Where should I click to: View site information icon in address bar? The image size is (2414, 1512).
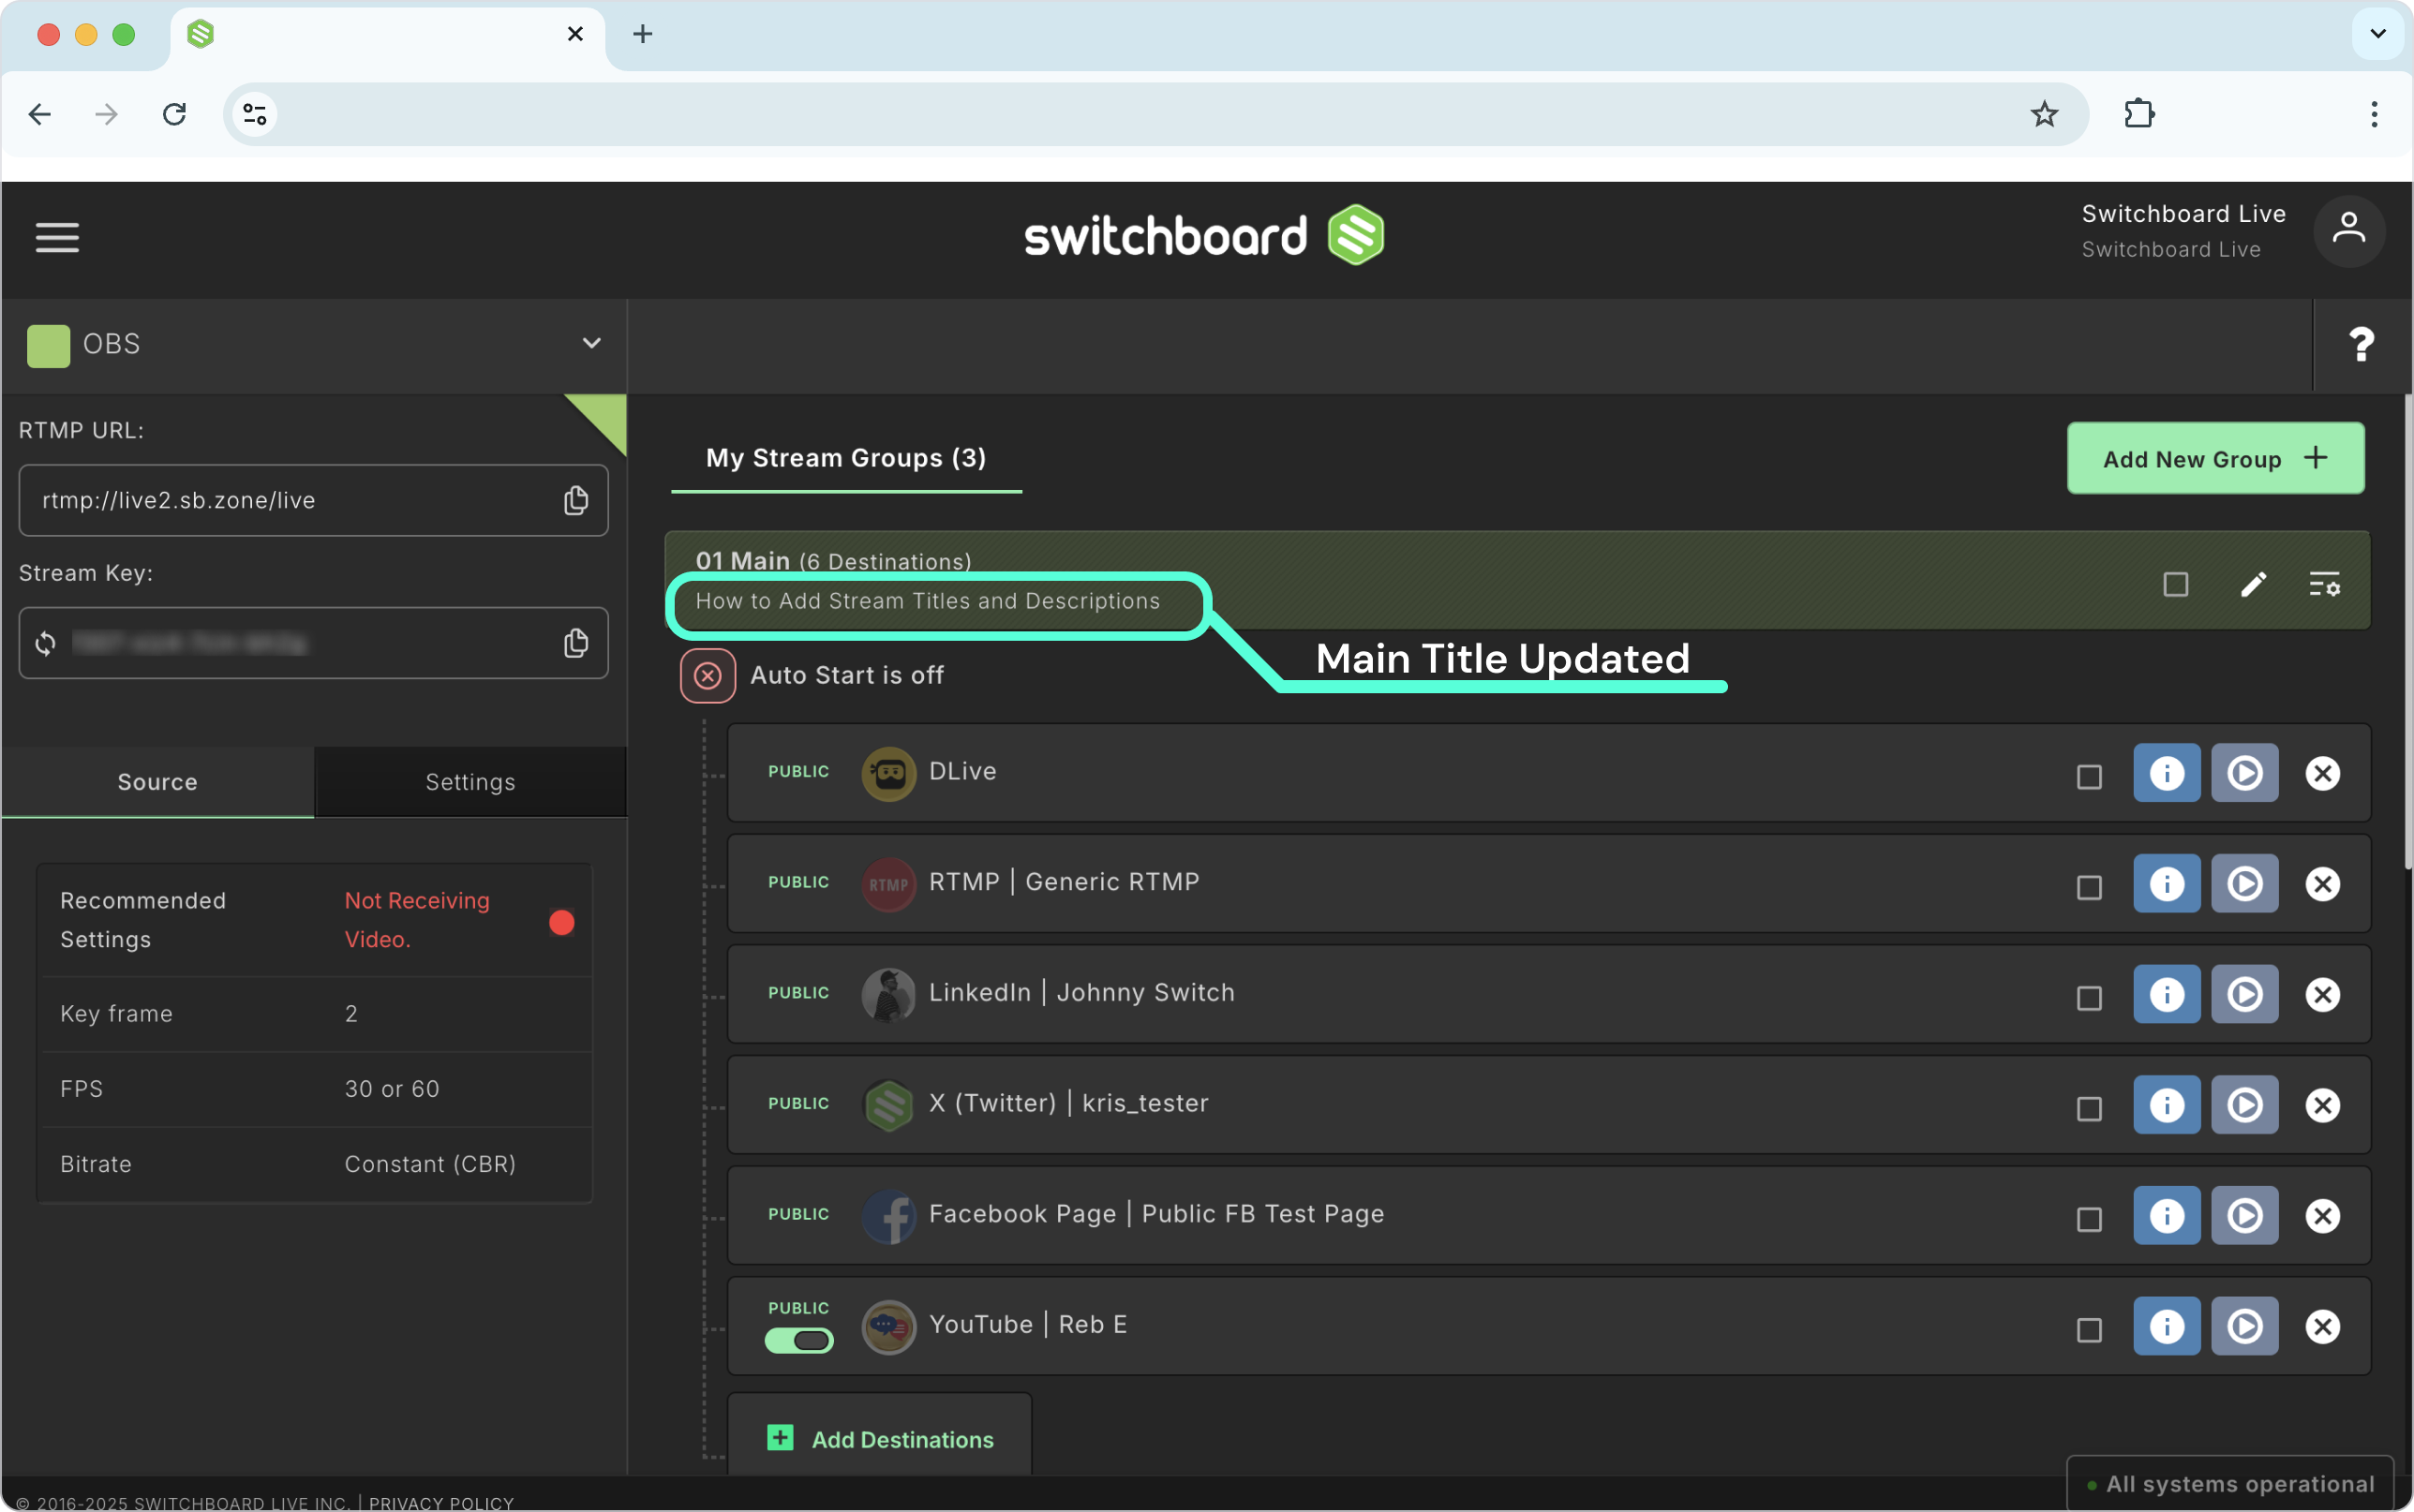click(x=255, y=115)
